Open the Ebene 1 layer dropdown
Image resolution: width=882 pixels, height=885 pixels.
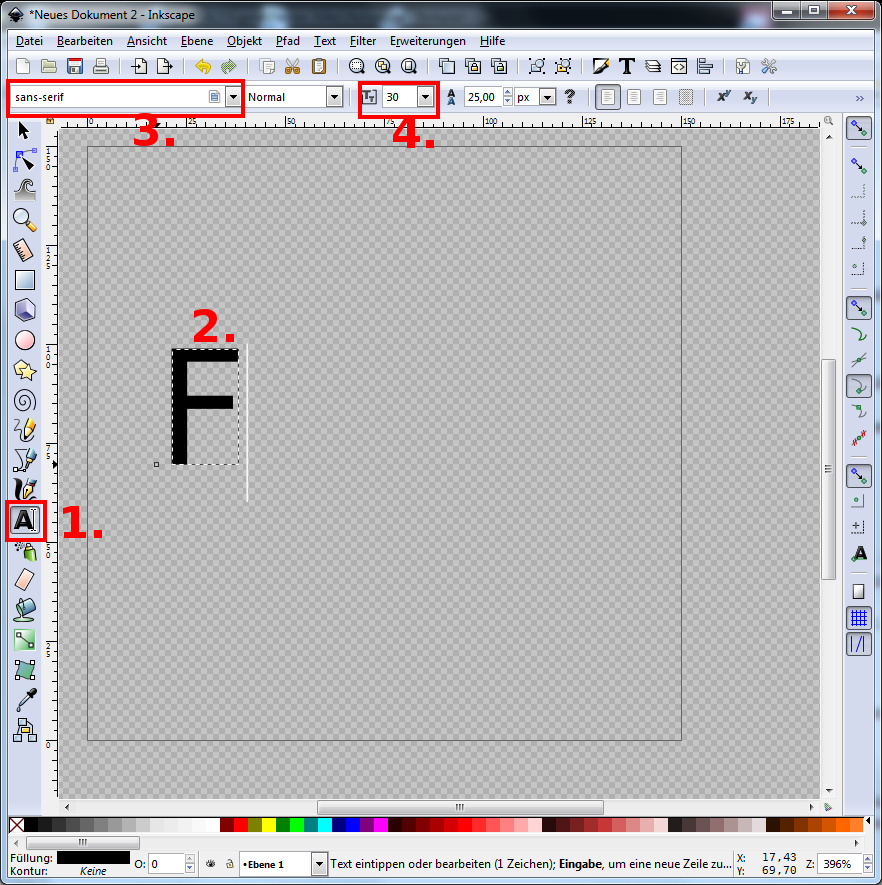319,864
